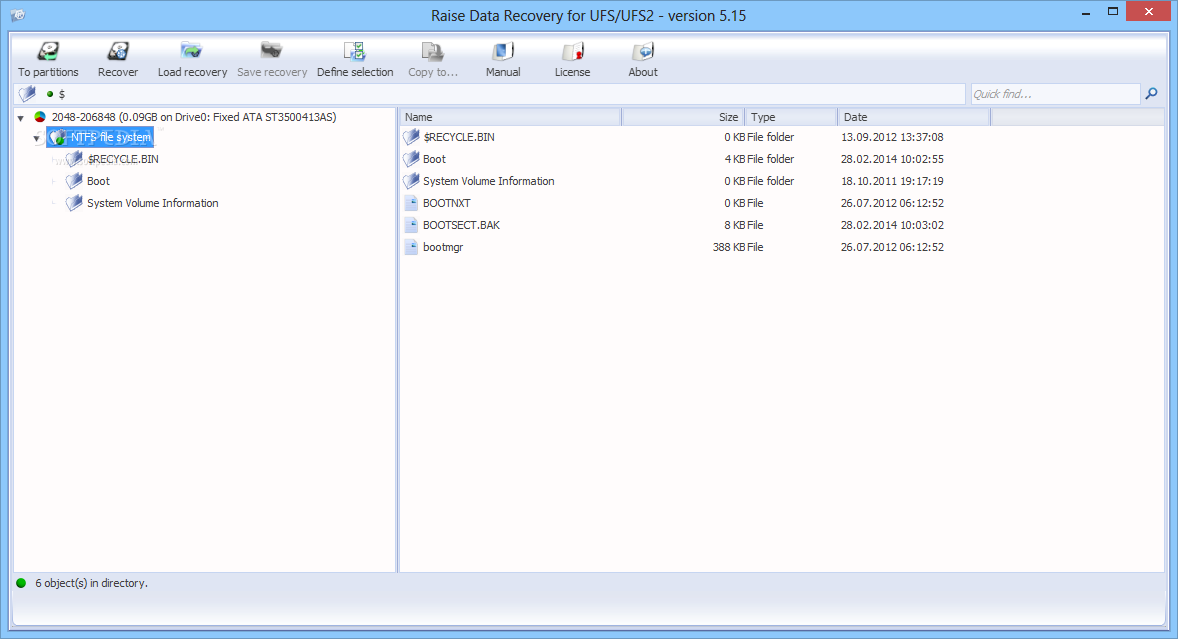Click System Volume Information icon in file list
This screenshot has height=639, width=1178.
pyautogui.click(x=411, y=181)
